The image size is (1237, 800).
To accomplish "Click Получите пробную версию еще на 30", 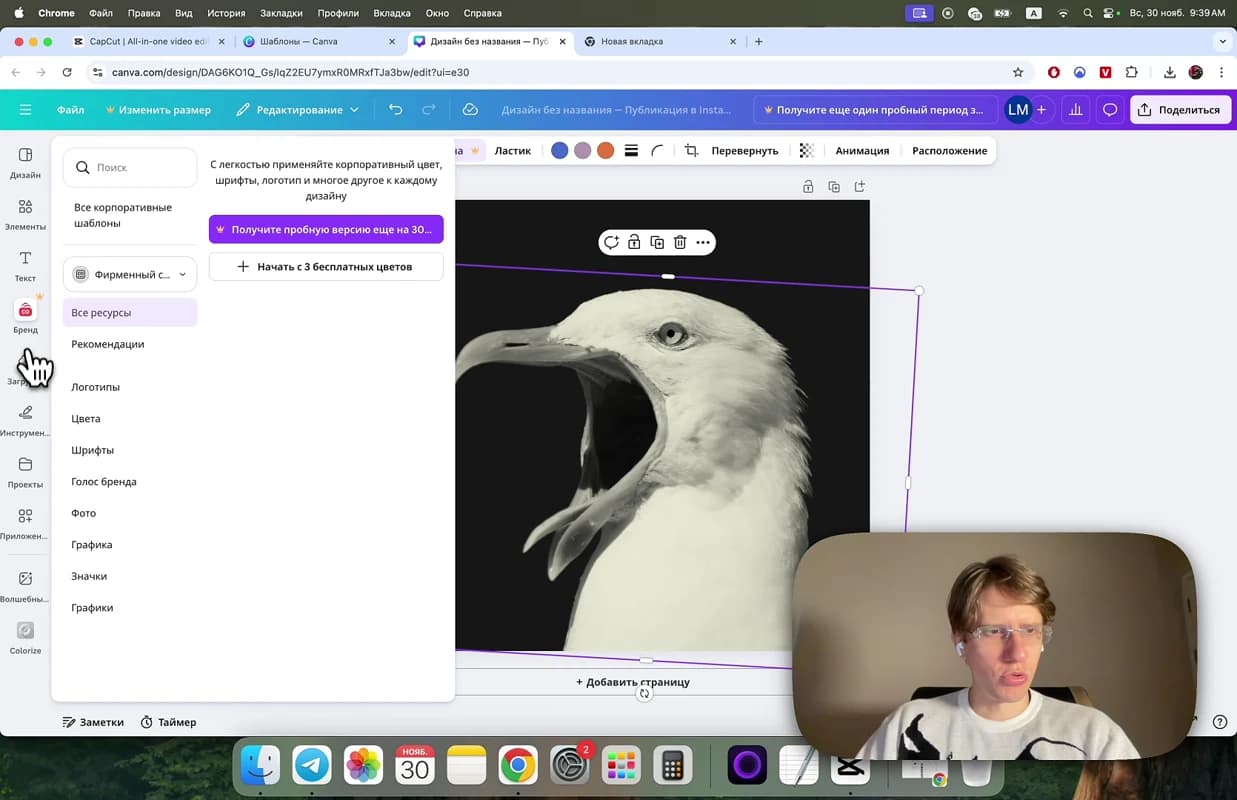I will 326,229.
